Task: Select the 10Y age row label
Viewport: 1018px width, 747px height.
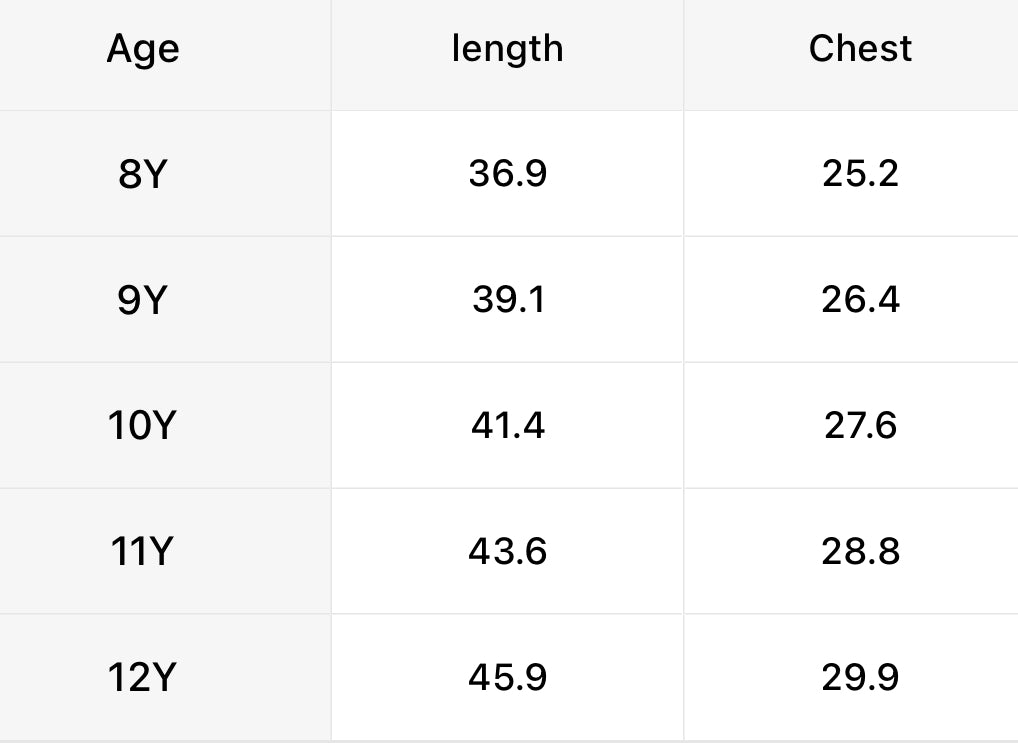Action: point(142,426)
